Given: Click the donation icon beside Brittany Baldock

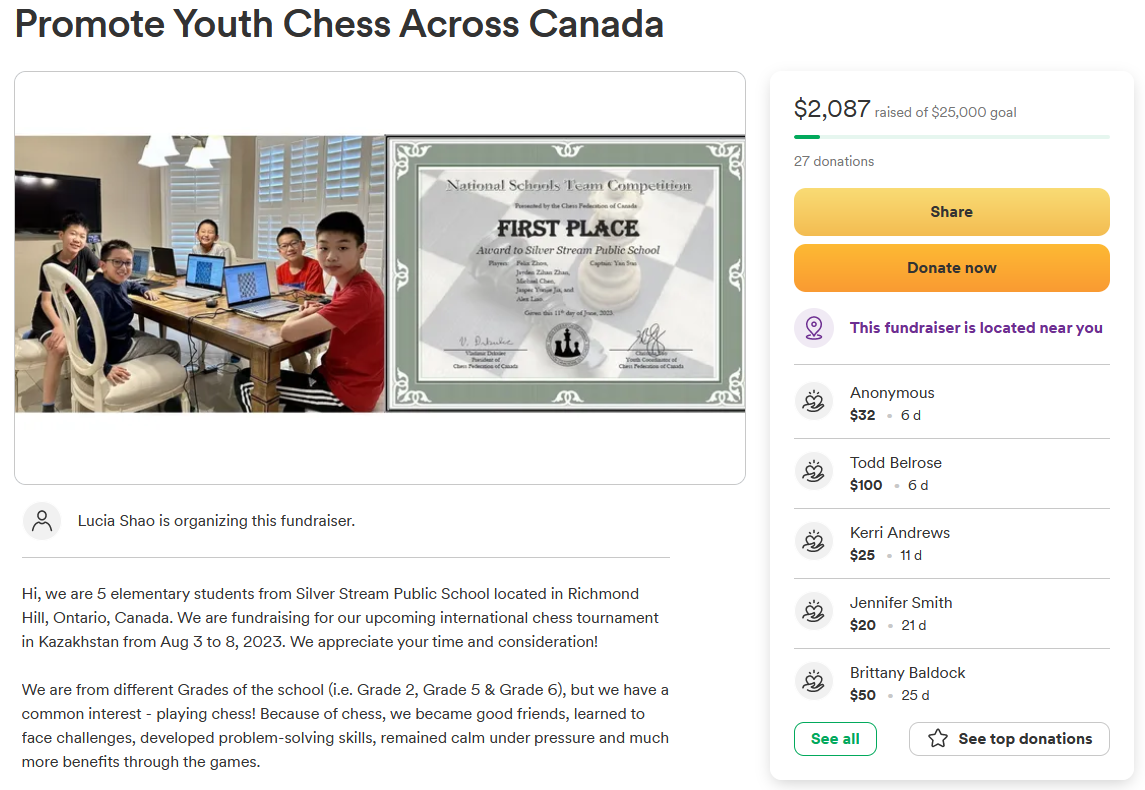Looking at the screenshot, I should [x=813, y=681].
